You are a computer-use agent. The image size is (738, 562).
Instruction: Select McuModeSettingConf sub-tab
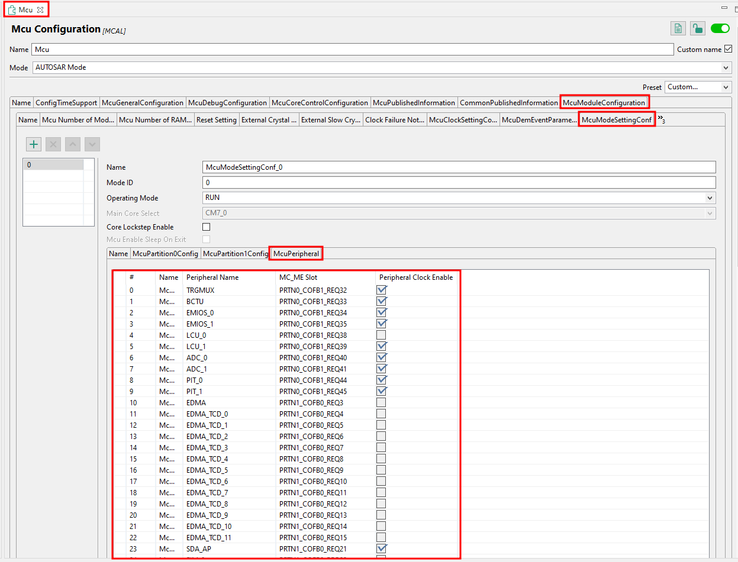[x=617, y=120]
